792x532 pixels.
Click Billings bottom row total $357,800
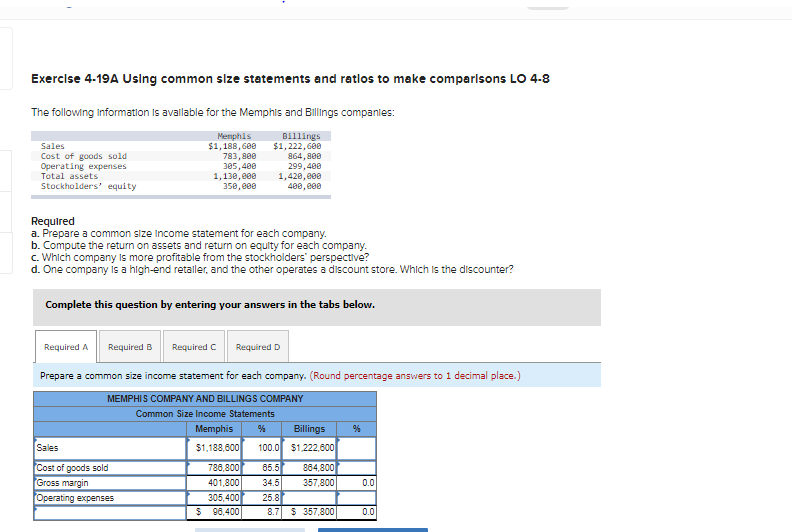pyautogui.click(x=309, y=512)
